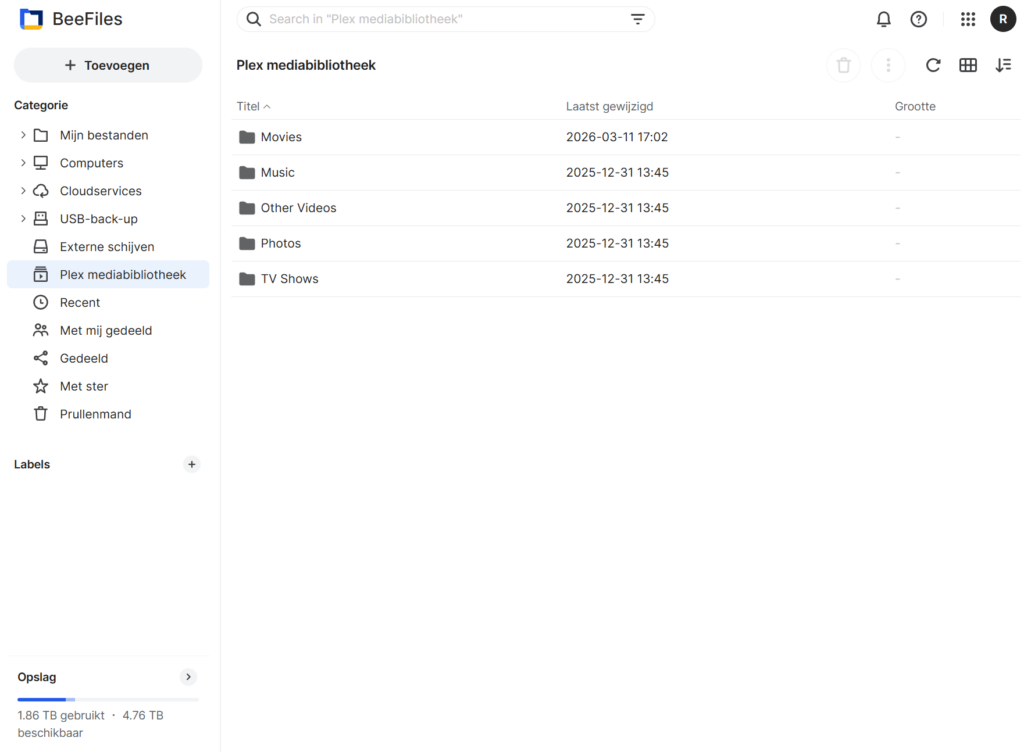Click the storage usage progress bar
The image size is (1024, 752).
click(107, 699)
